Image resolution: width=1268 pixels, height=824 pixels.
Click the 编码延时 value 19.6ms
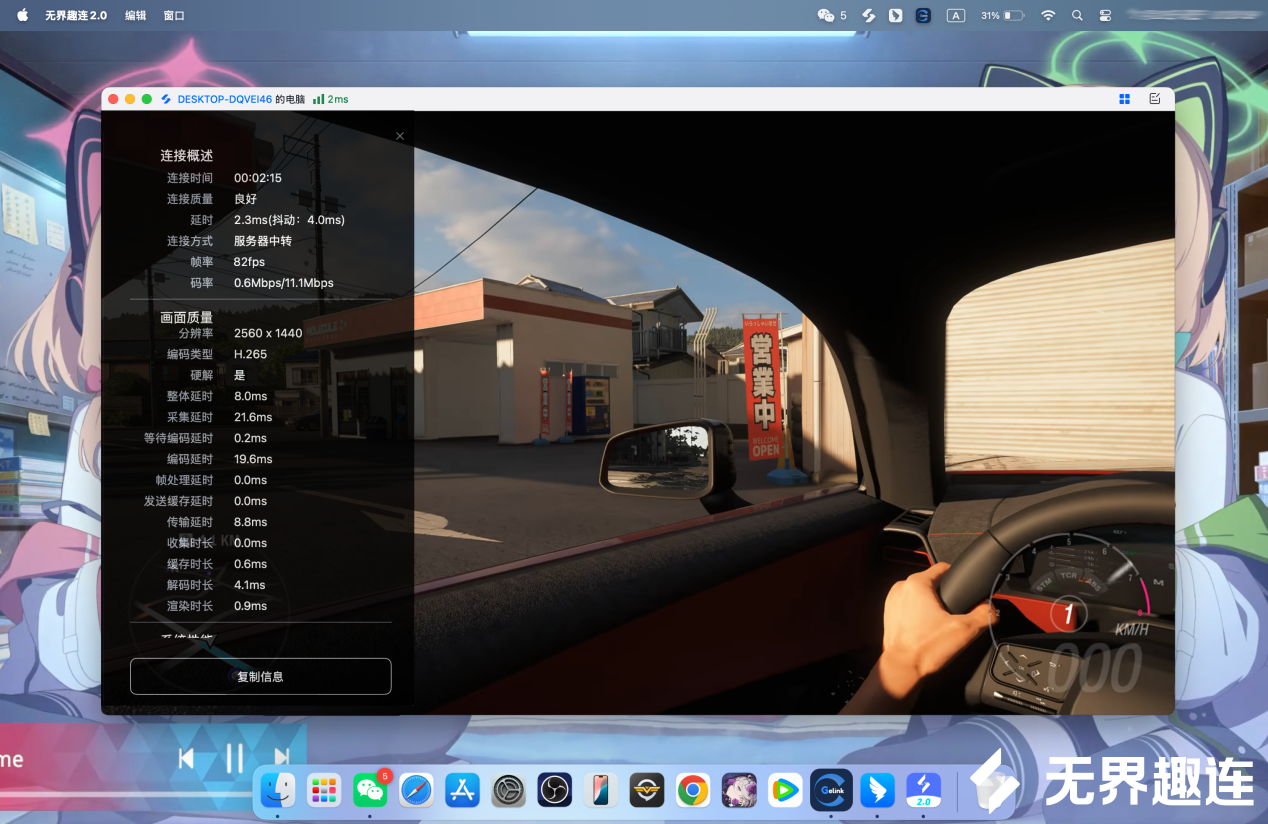pyautogui.click(x=253, y=459)
